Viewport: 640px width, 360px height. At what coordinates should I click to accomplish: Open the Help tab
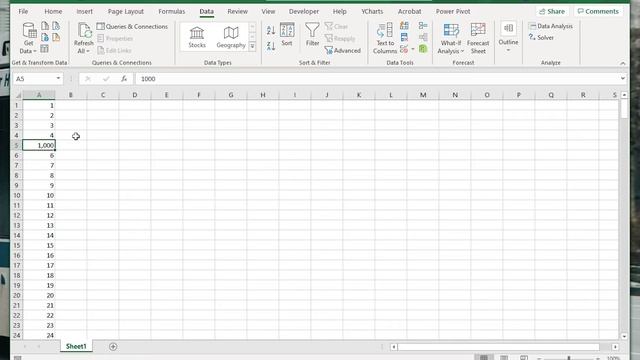pos(339,11)
